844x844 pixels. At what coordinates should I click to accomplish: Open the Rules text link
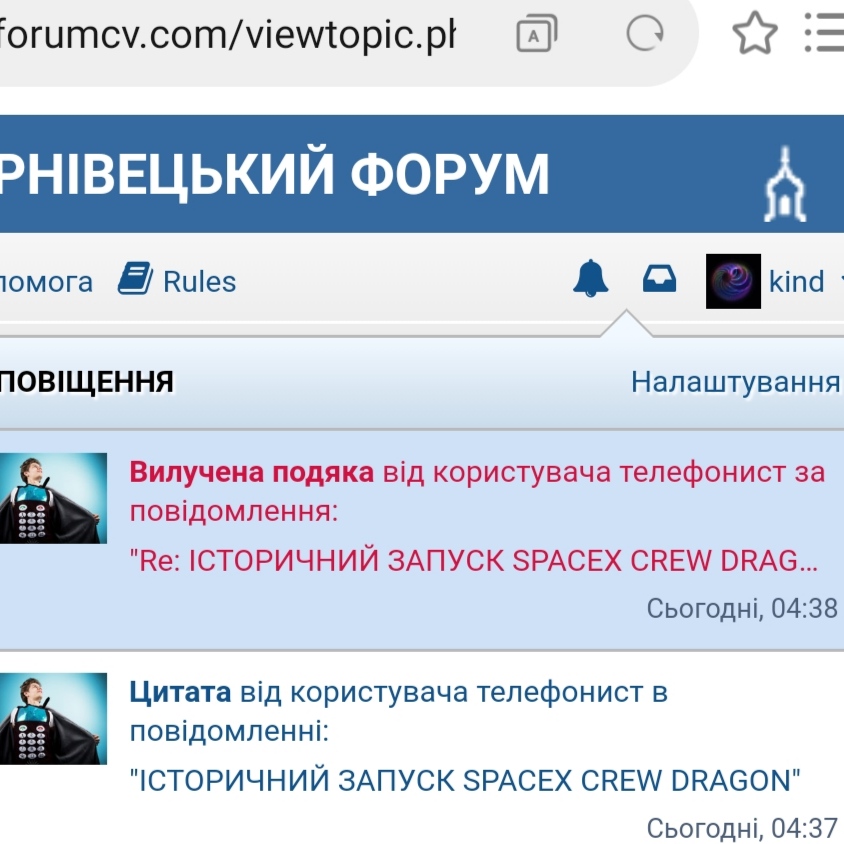pos(200,282)
